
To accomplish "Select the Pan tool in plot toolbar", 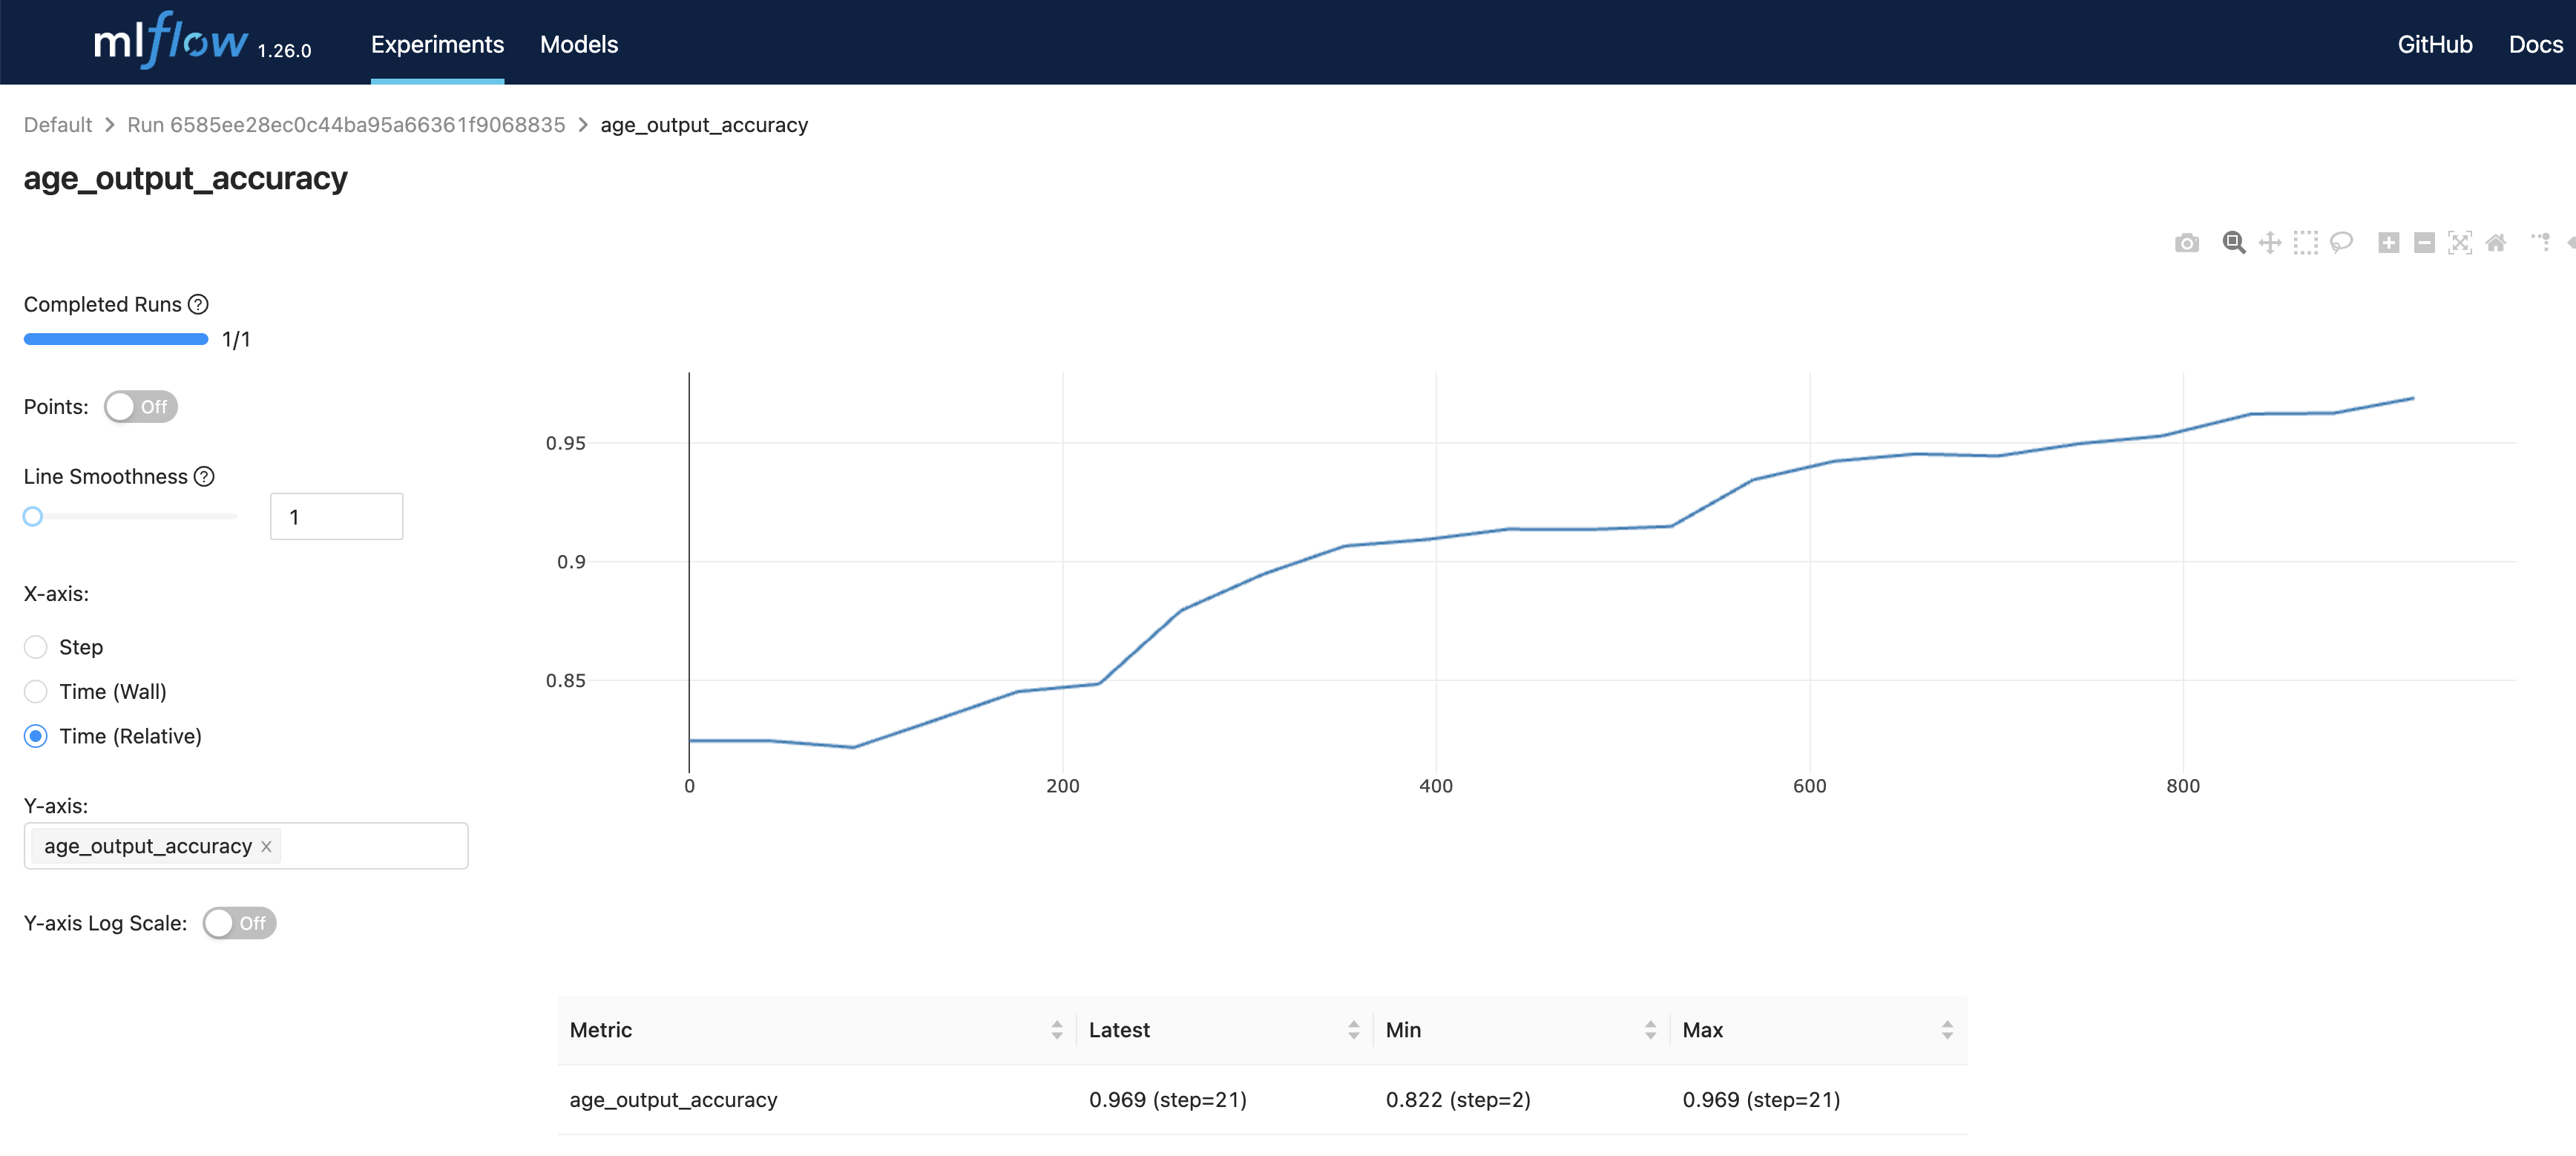I will 2269,243.
